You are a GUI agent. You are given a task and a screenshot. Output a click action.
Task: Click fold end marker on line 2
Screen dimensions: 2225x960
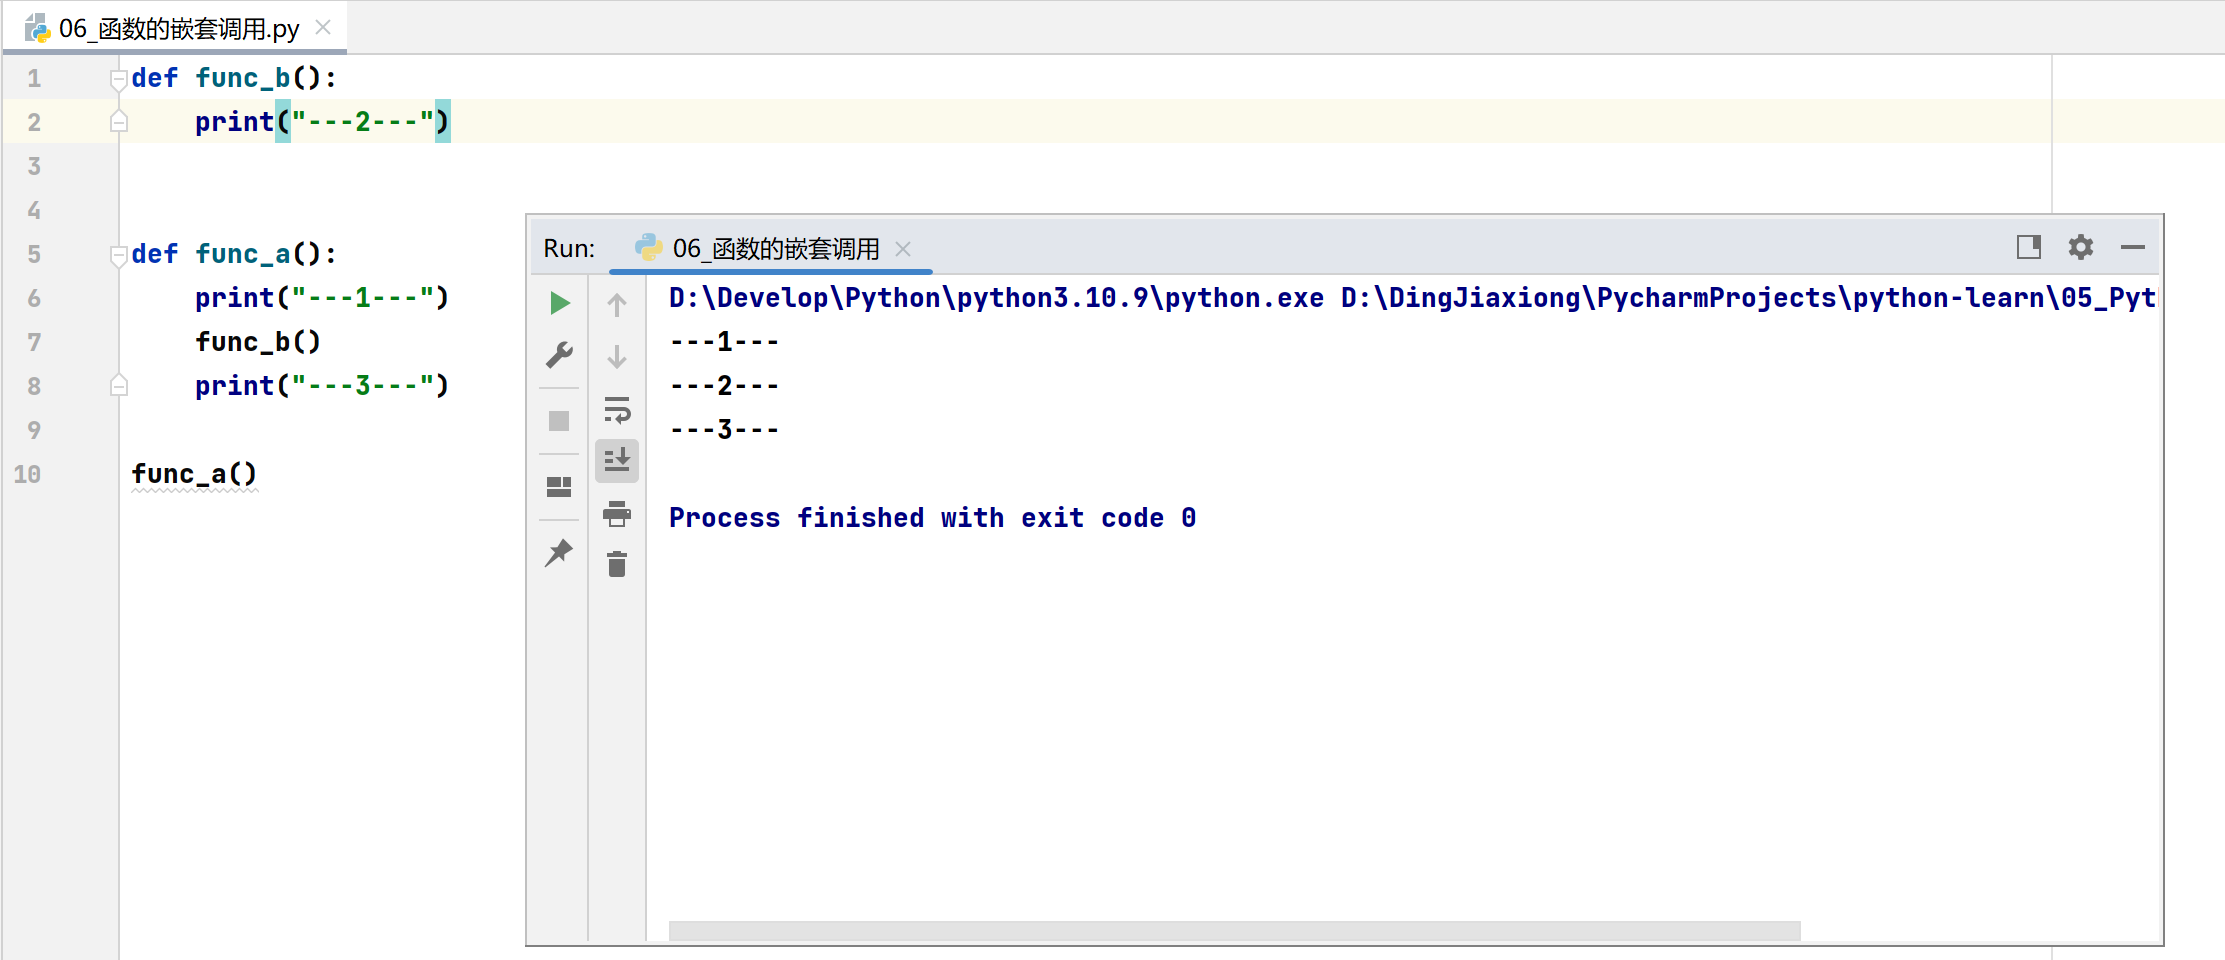[x=119, y=122]
